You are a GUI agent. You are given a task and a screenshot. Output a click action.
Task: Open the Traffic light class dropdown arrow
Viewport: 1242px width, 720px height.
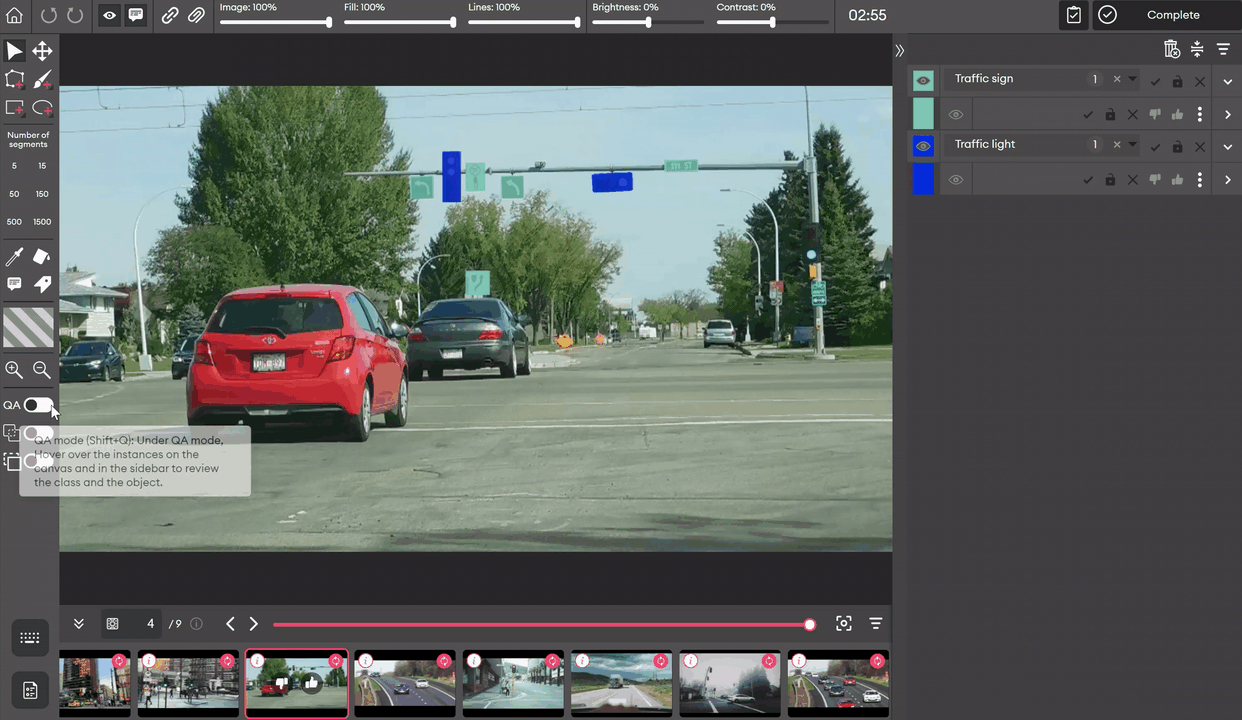coord(1133,144)
